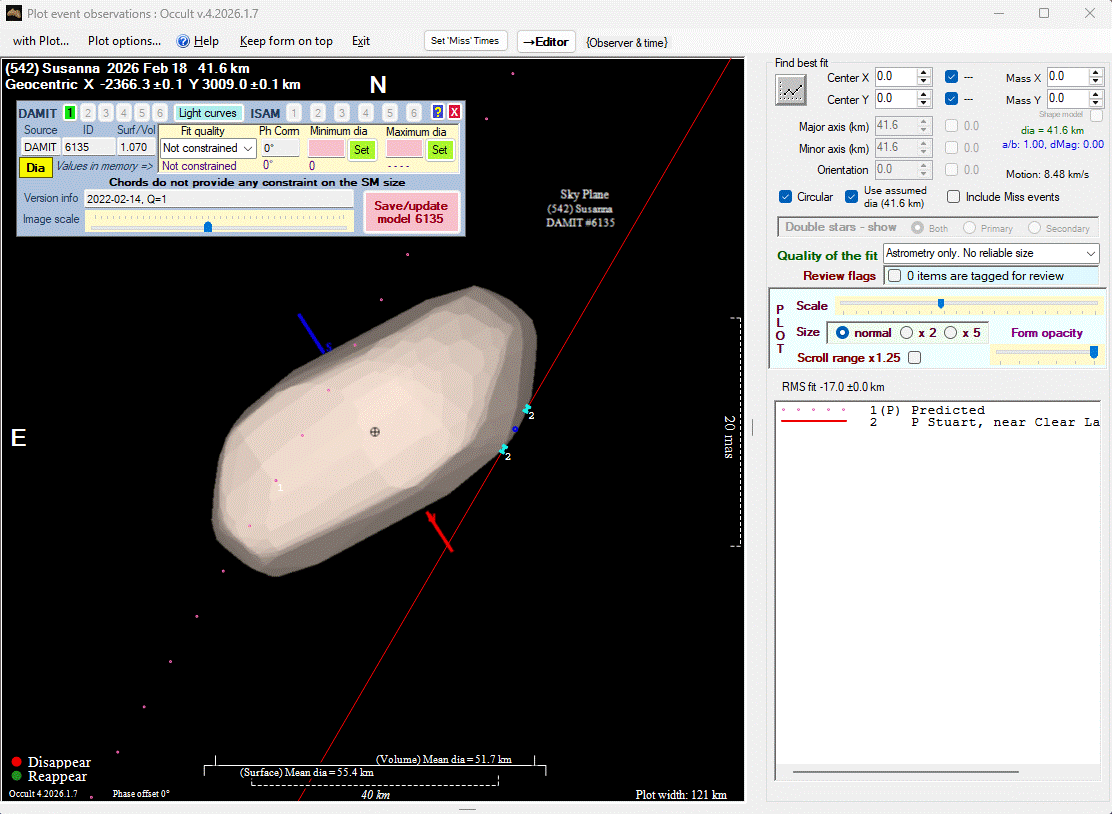
Task: Click the Find best fit graph icon
Action: coord(791,90)
